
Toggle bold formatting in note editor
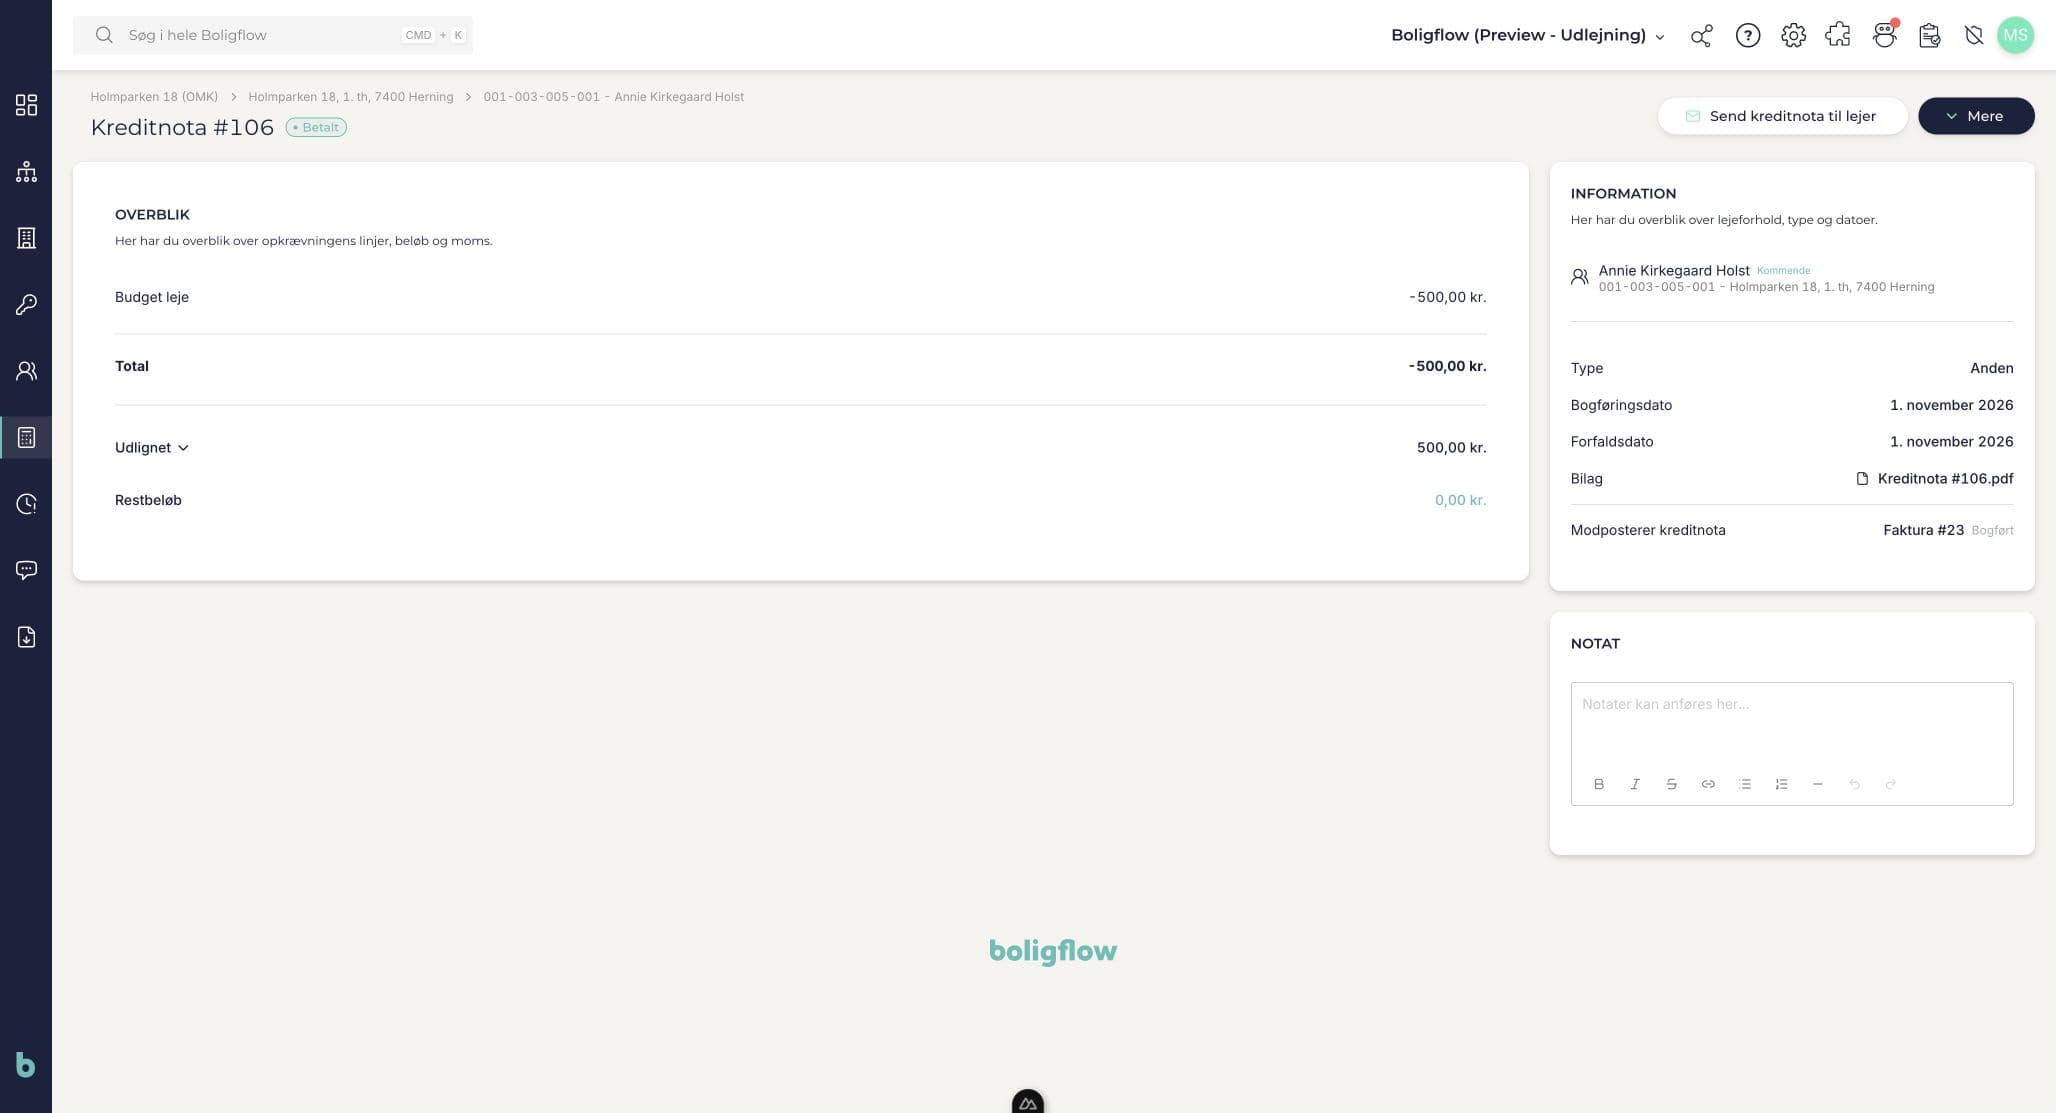click(1599, 784)
